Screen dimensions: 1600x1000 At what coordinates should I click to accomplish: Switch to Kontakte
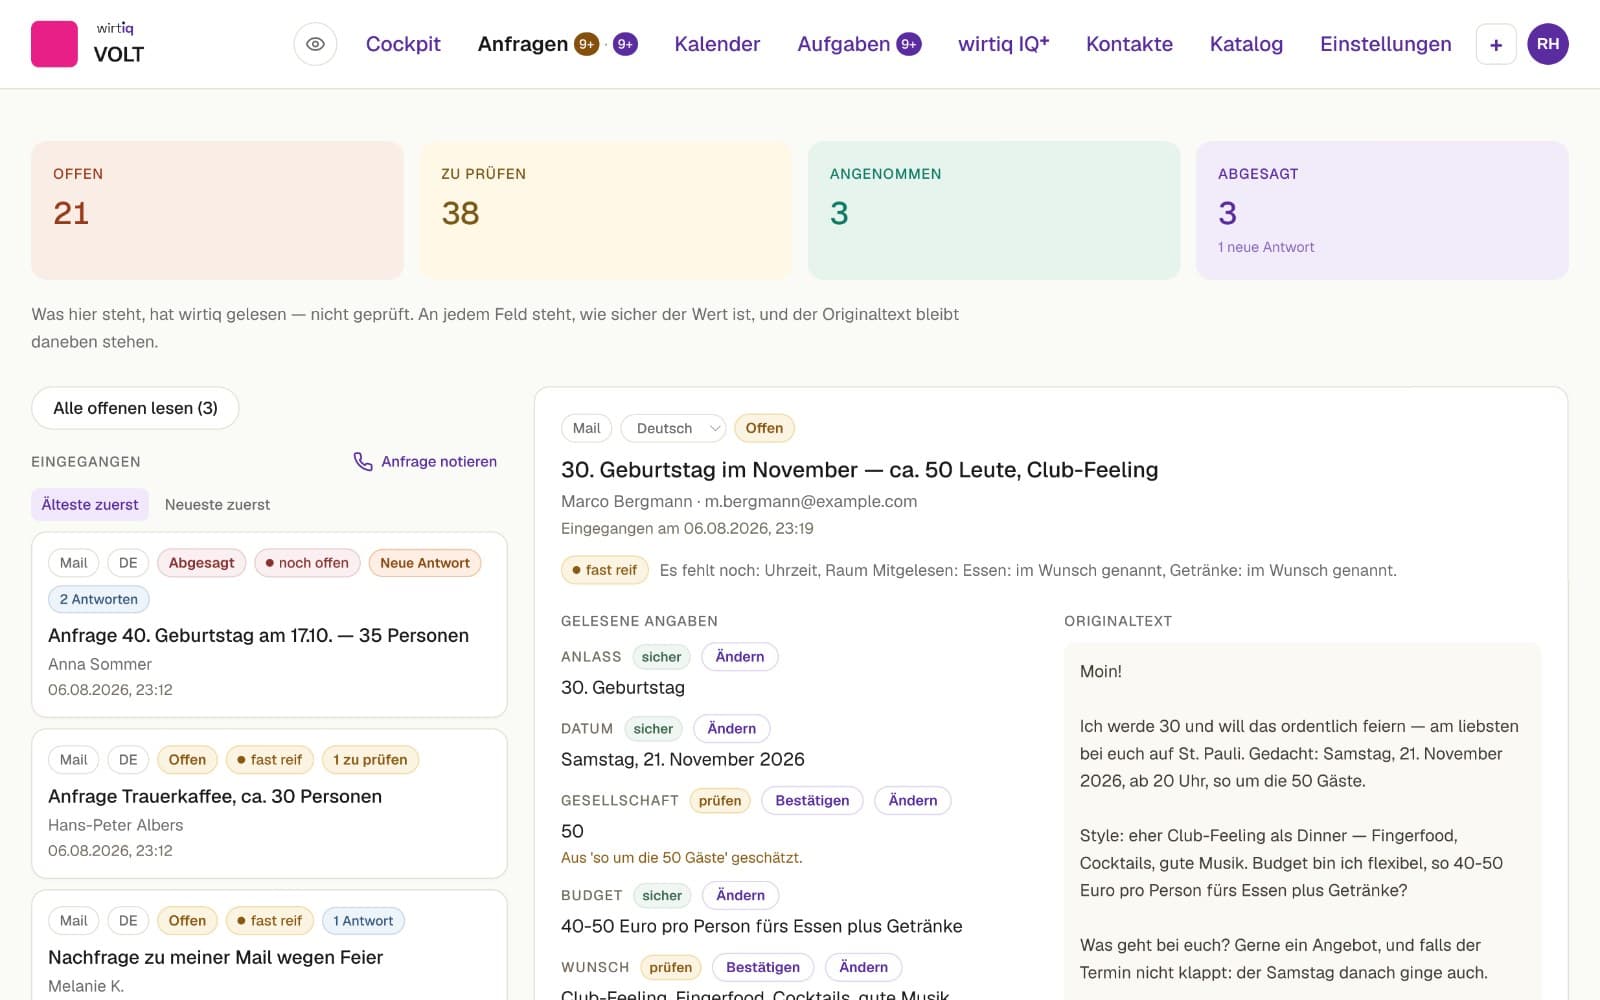[1129, 44]
